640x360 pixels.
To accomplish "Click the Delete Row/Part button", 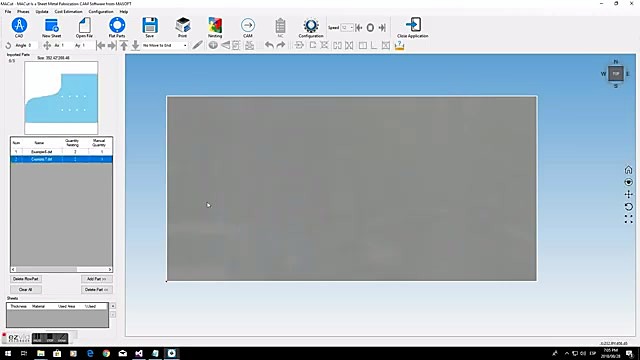I will 26,279.
